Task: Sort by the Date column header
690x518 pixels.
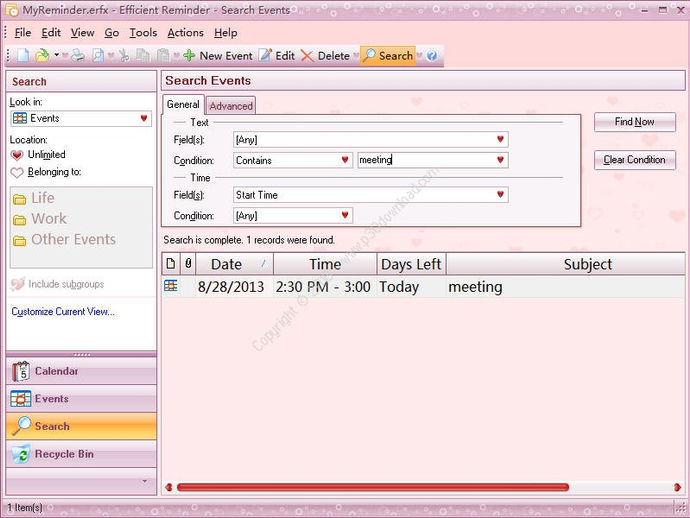Action: click(x=235, y=264)
